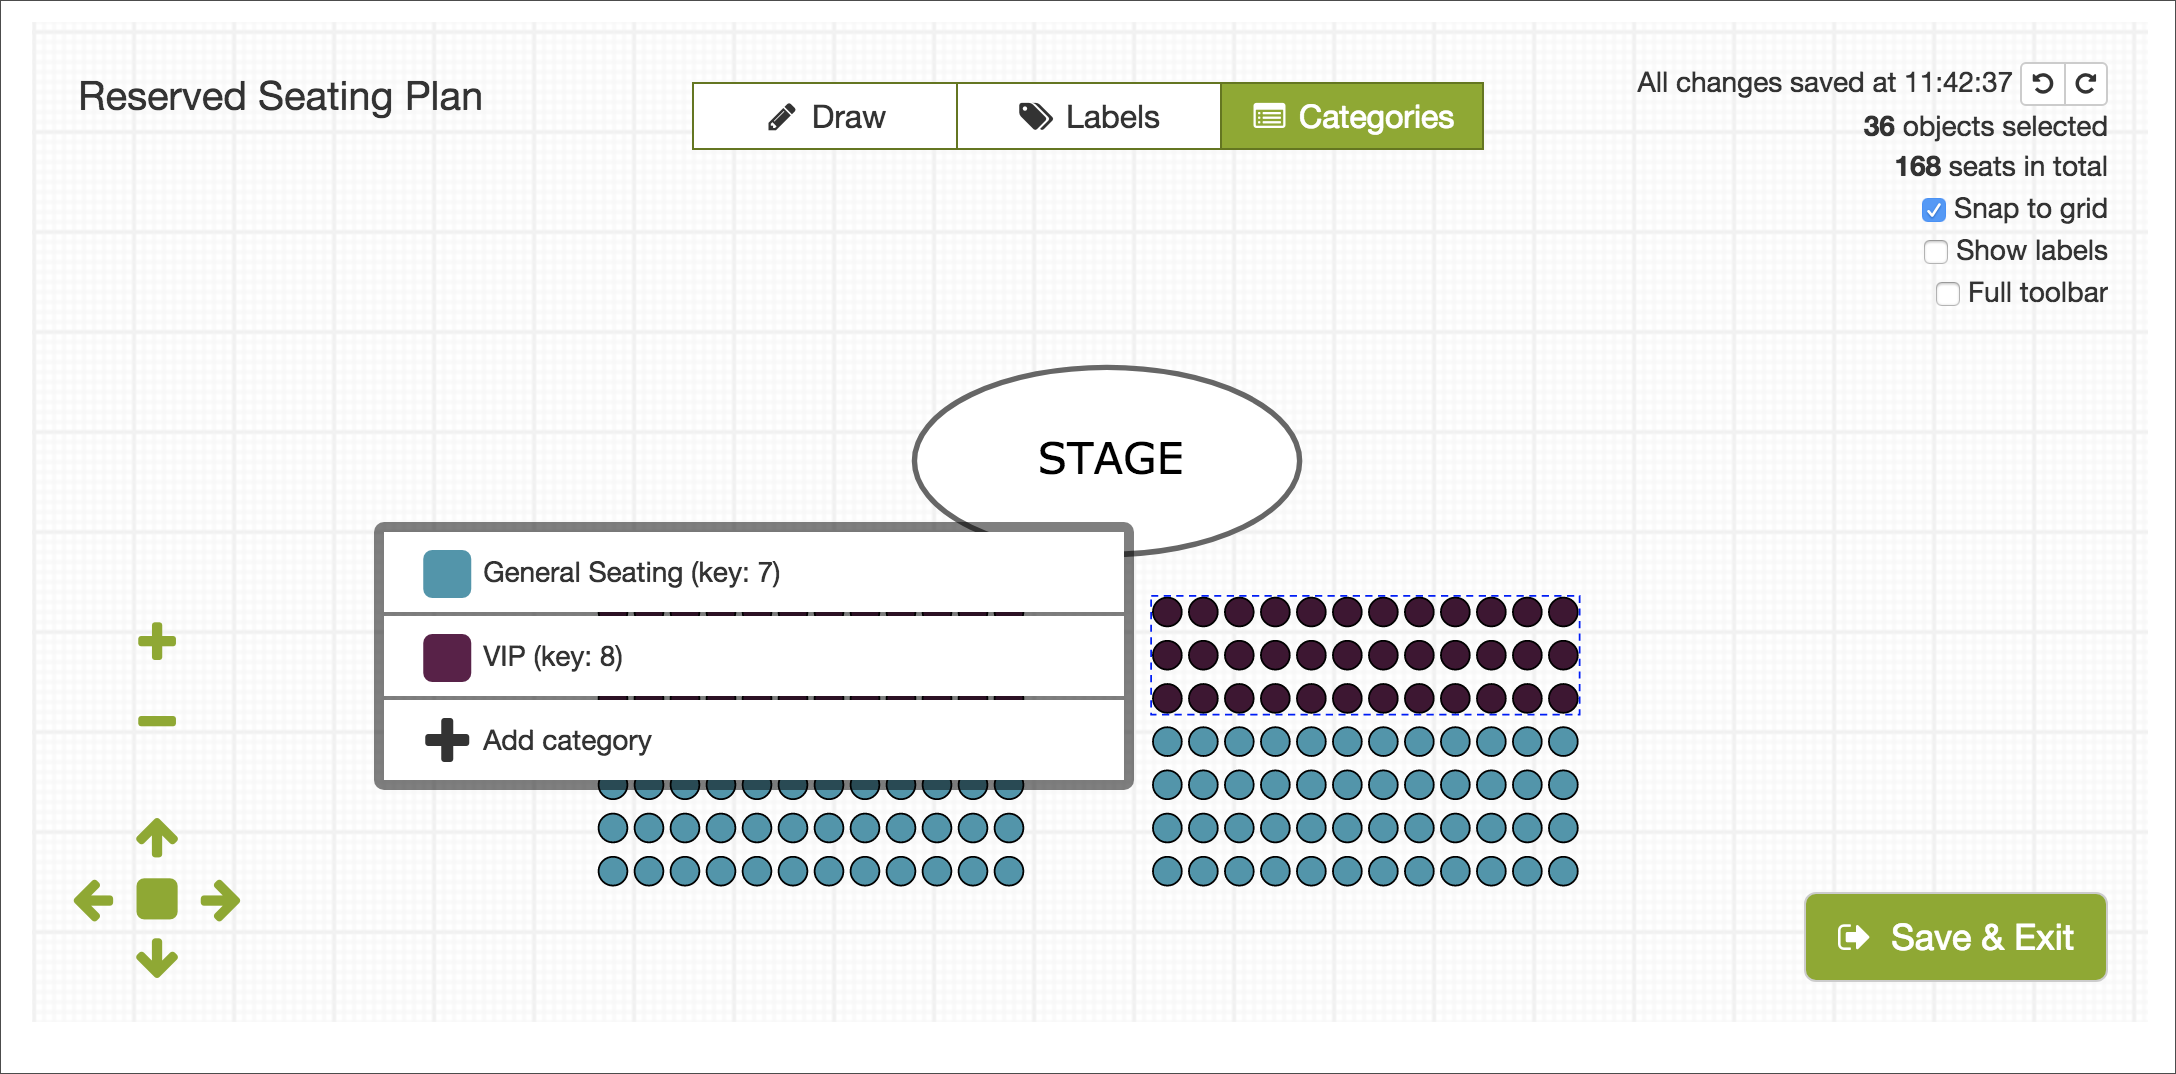This screenshot has height=1074, width=2176.
Task: Disable the Snap to grid checkbox
Action: tap(1934, 210)
